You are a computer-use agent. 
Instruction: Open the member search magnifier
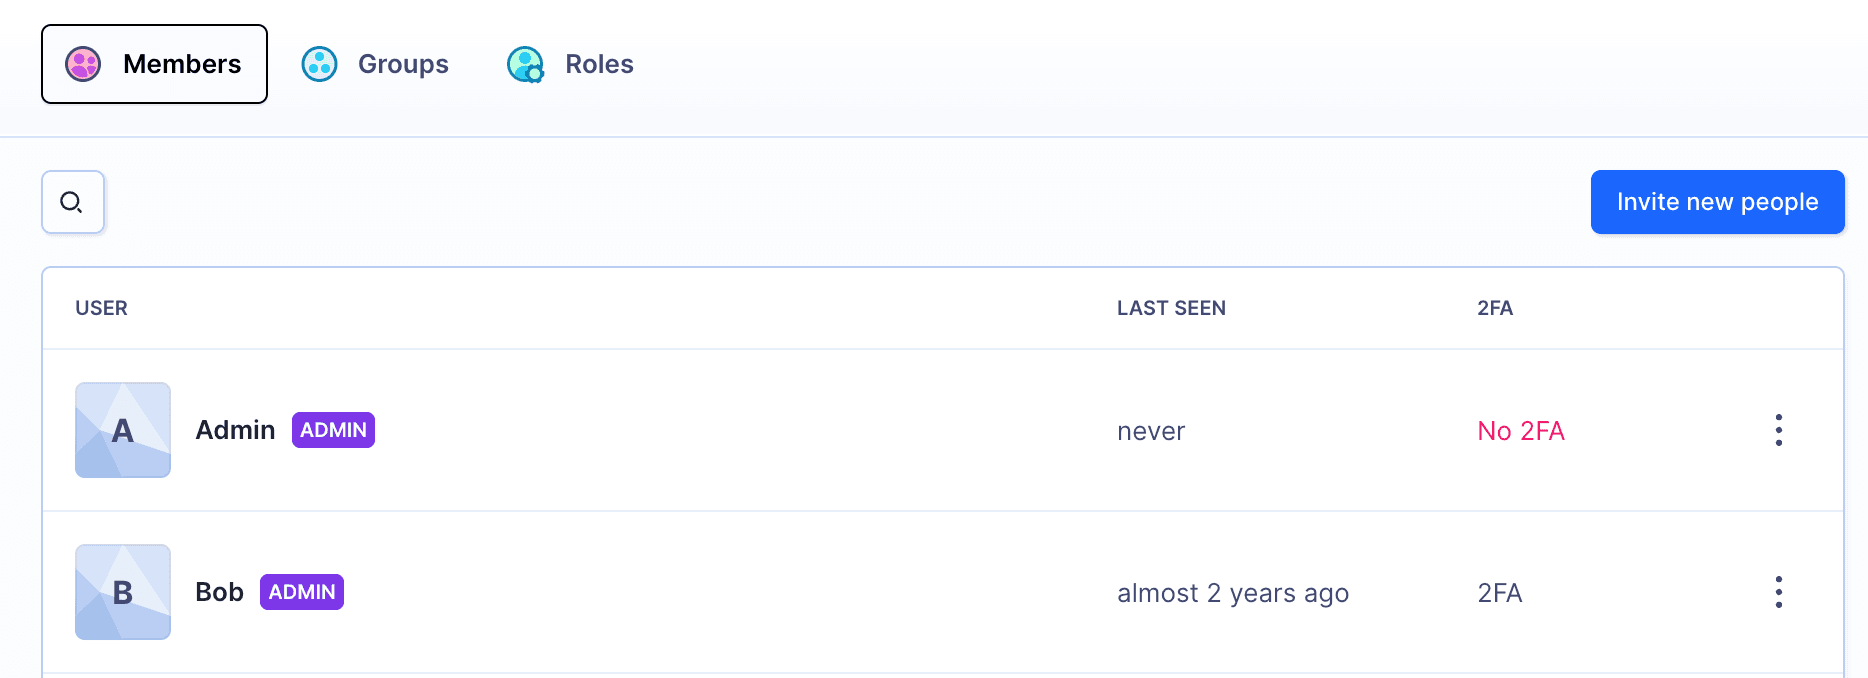point(72,202)
